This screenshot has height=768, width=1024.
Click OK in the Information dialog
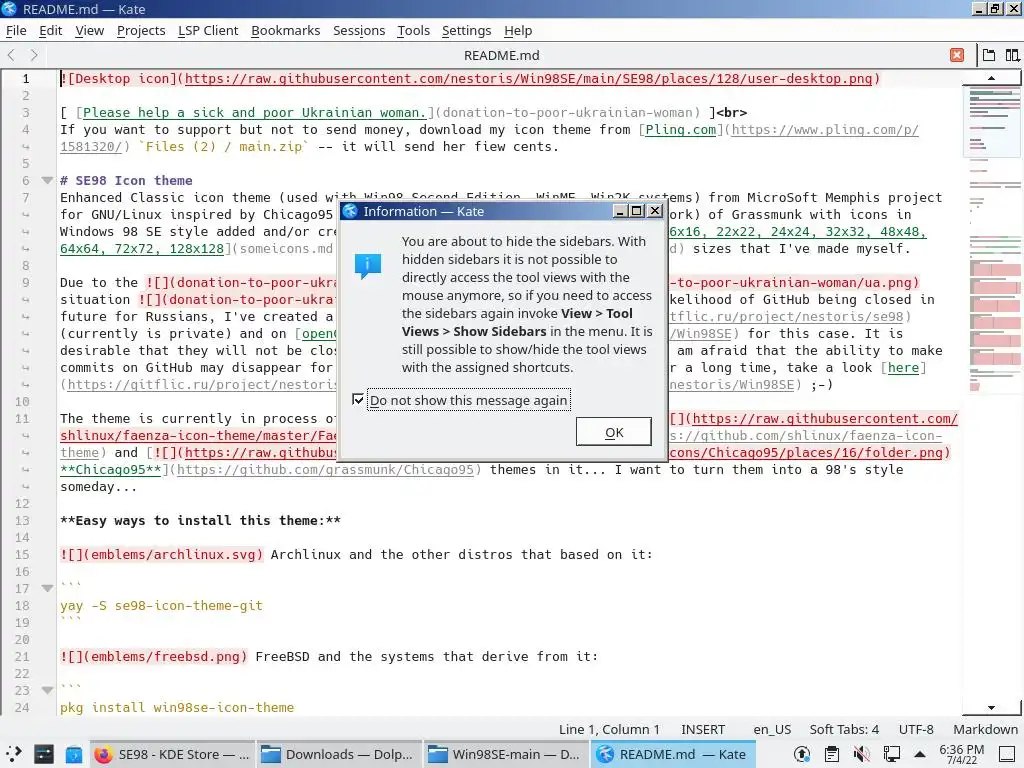[613, 432]
